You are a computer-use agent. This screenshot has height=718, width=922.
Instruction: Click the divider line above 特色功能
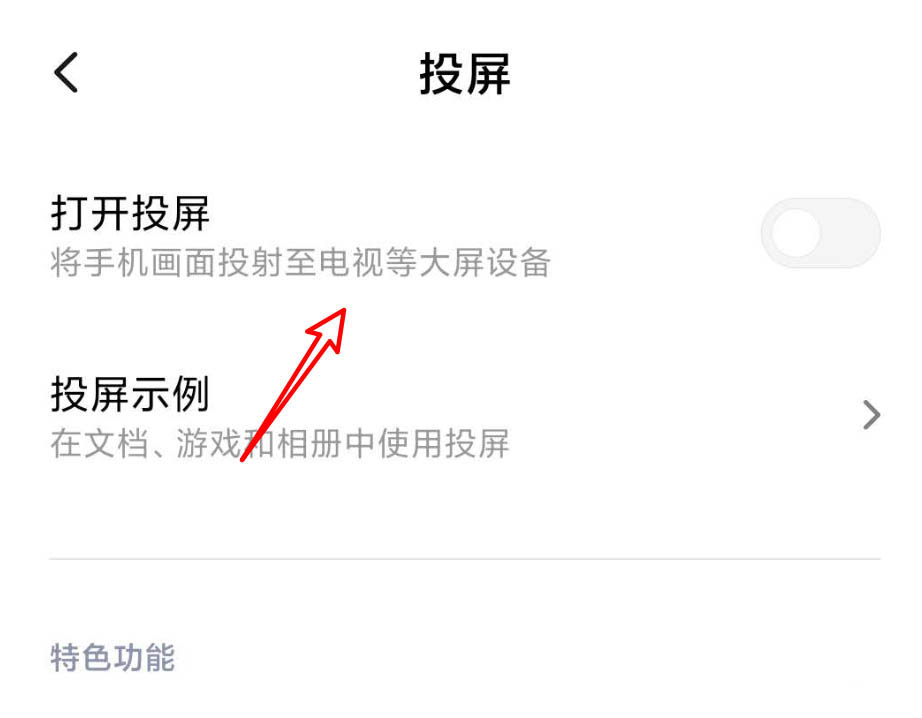point(465,559)
